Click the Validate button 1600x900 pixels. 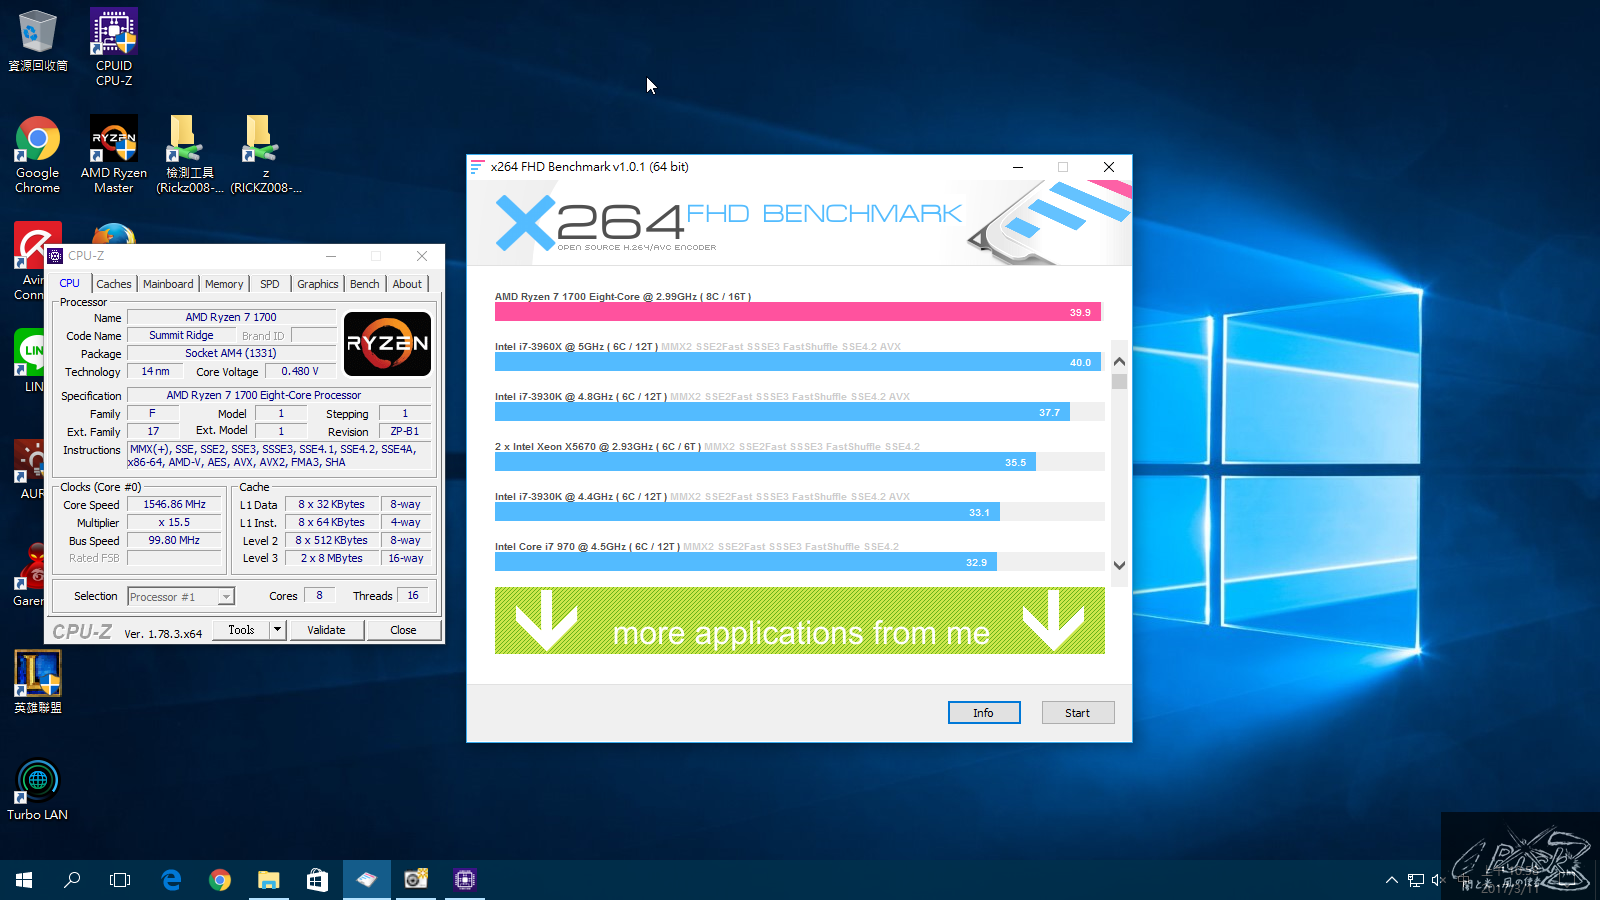tap(326, 630)
